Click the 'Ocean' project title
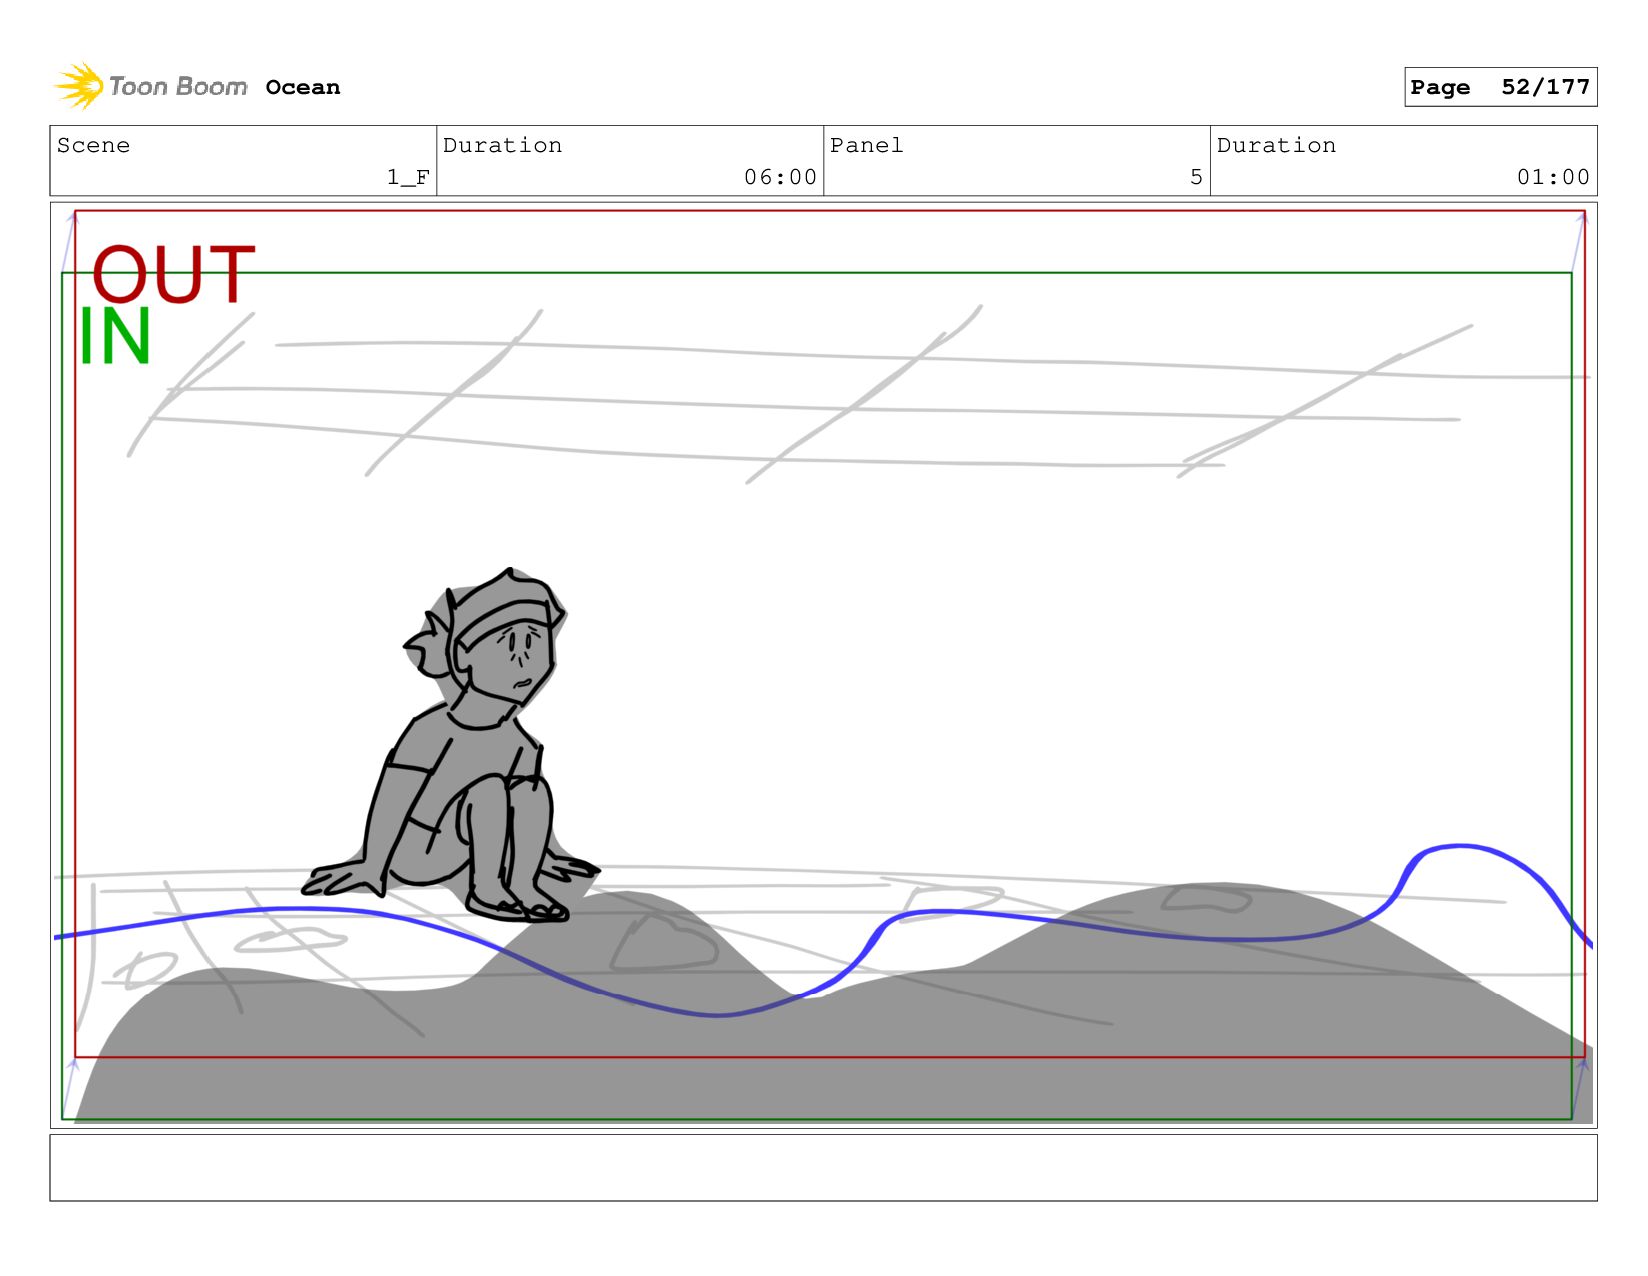 tap(303, 87)
